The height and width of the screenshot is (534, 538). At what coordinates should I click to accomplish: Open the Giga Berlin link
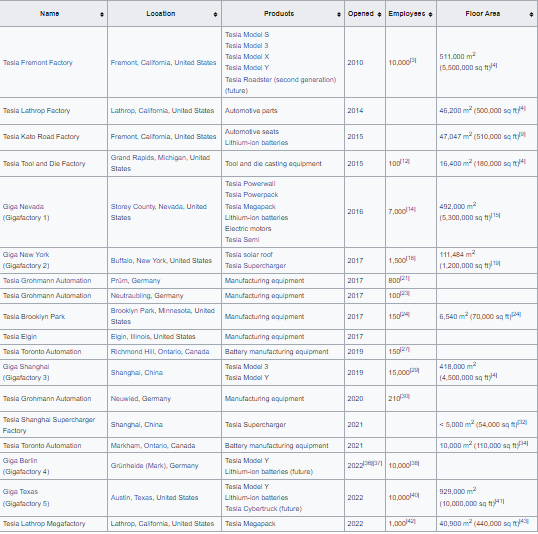click(x=20, y=461)
